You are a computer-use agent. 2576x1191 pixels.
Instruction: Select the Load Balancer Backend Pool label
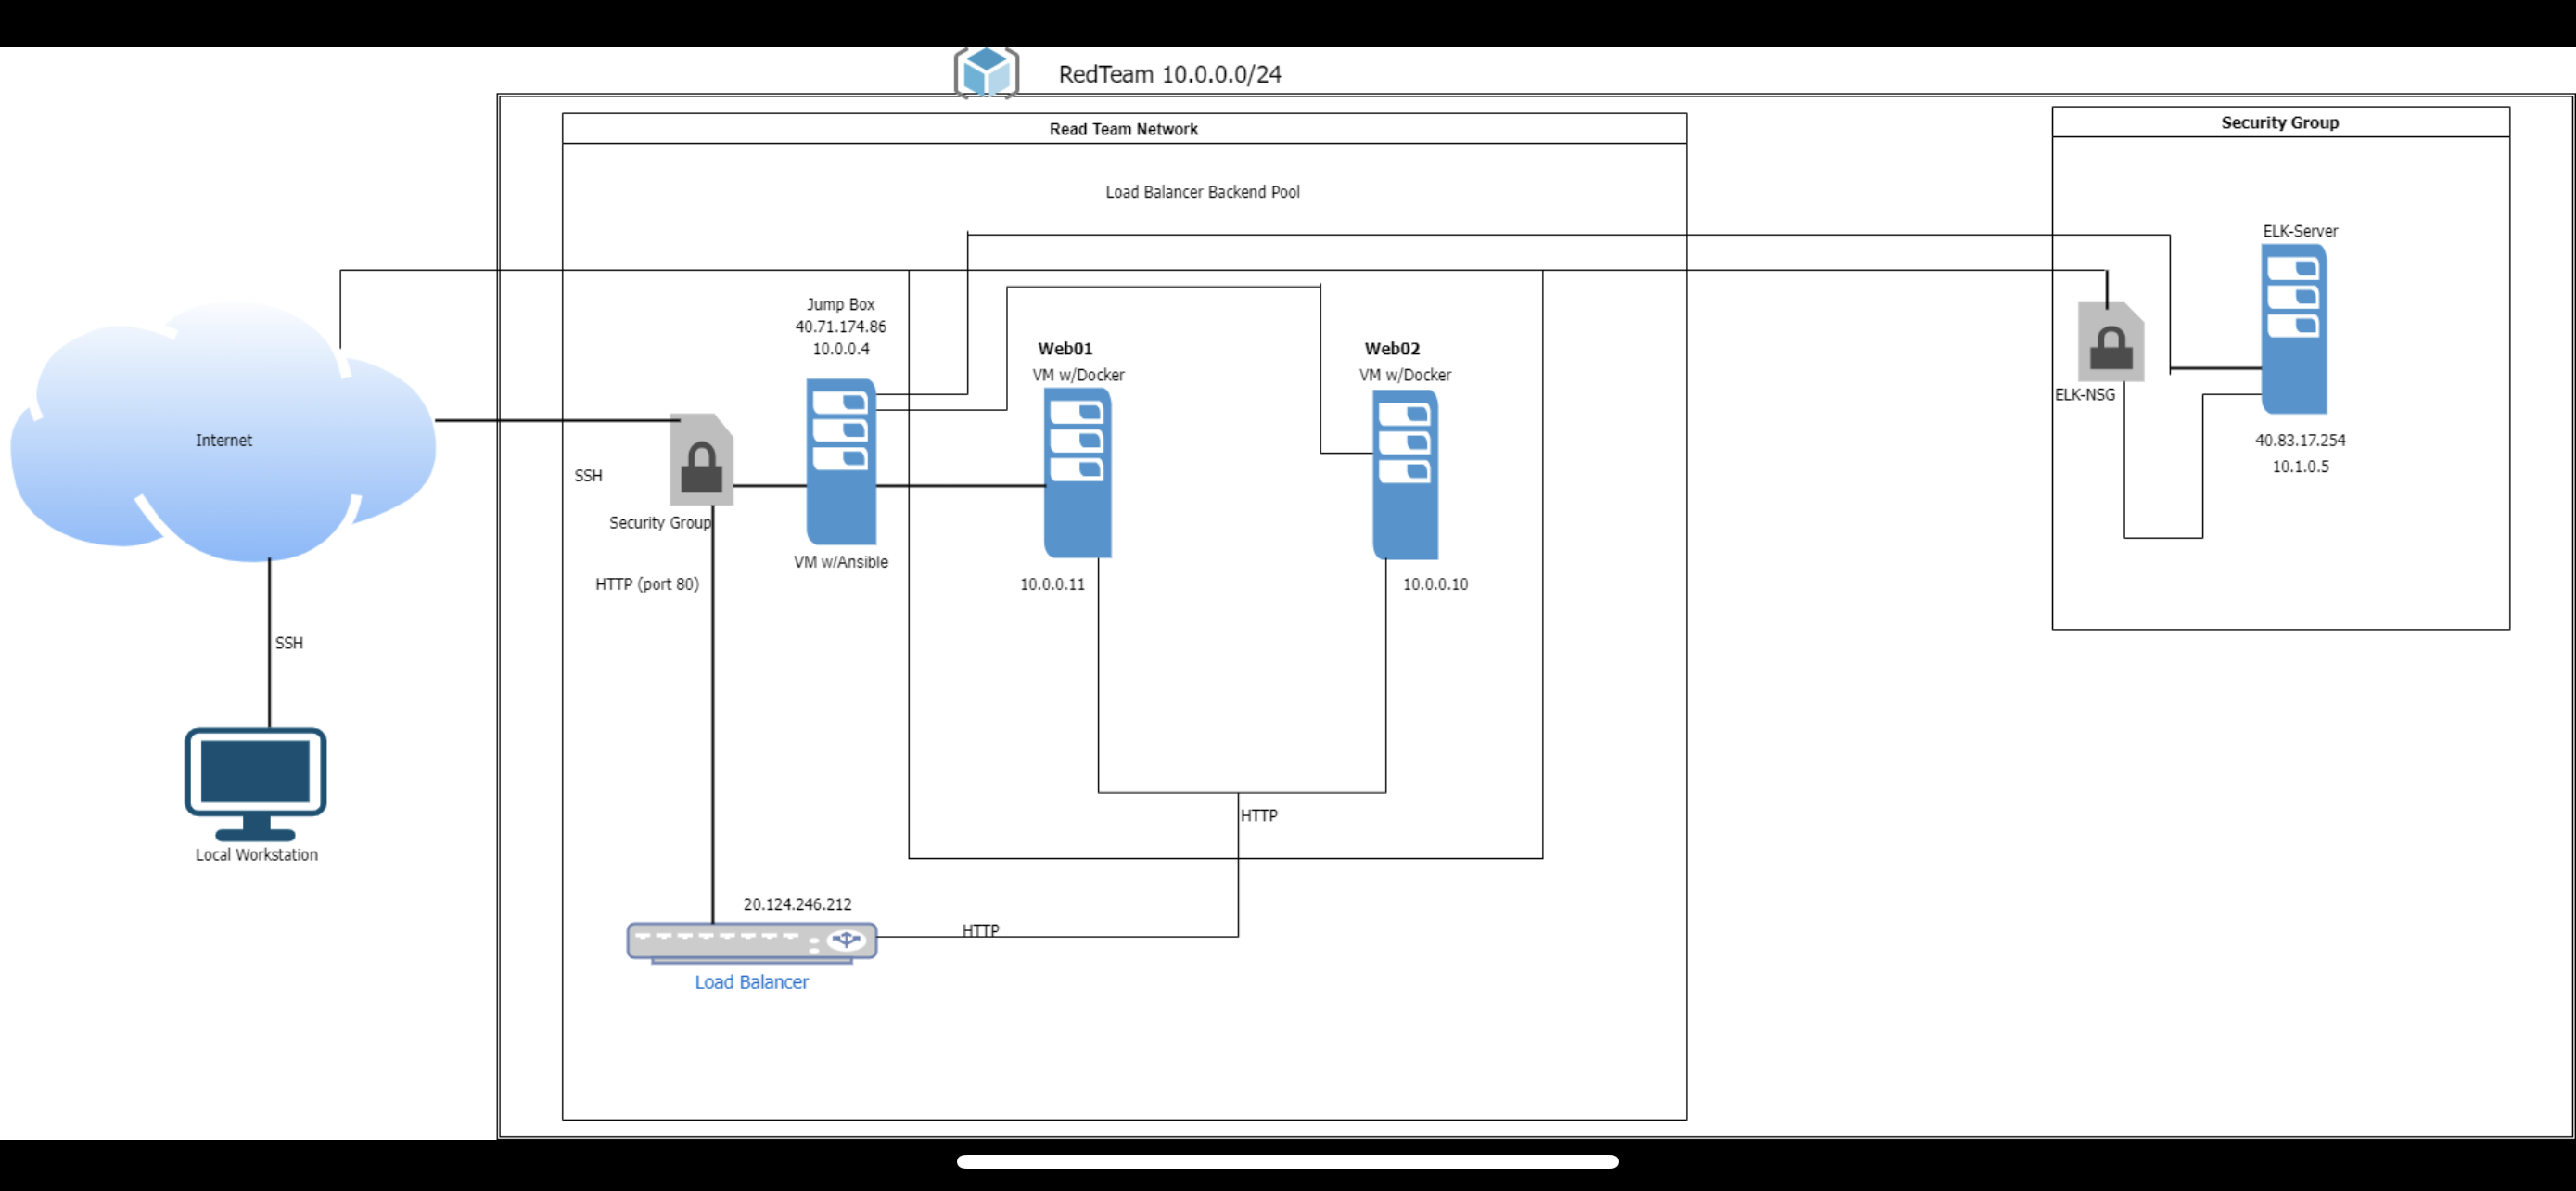click(1202, 192)
